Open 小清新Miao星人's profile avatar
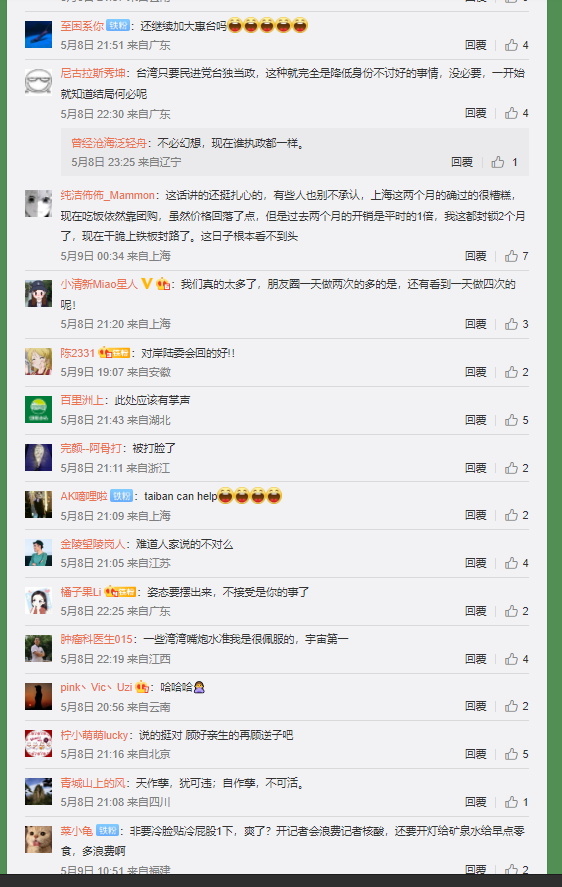The image size is (562, 887). click(38, 294)
